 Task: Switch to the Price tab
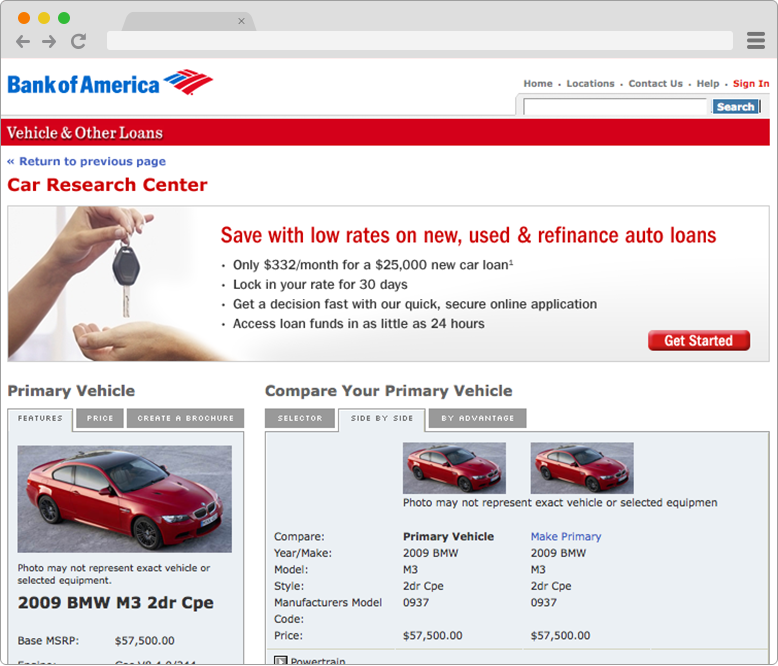100,418
